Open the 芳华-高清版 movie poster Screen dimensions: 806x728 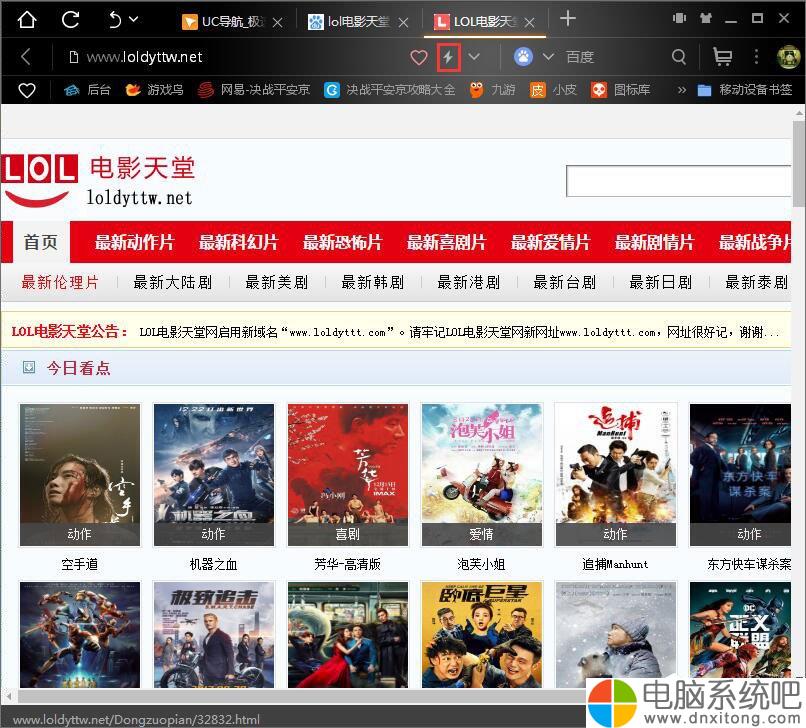click(348, 475)
